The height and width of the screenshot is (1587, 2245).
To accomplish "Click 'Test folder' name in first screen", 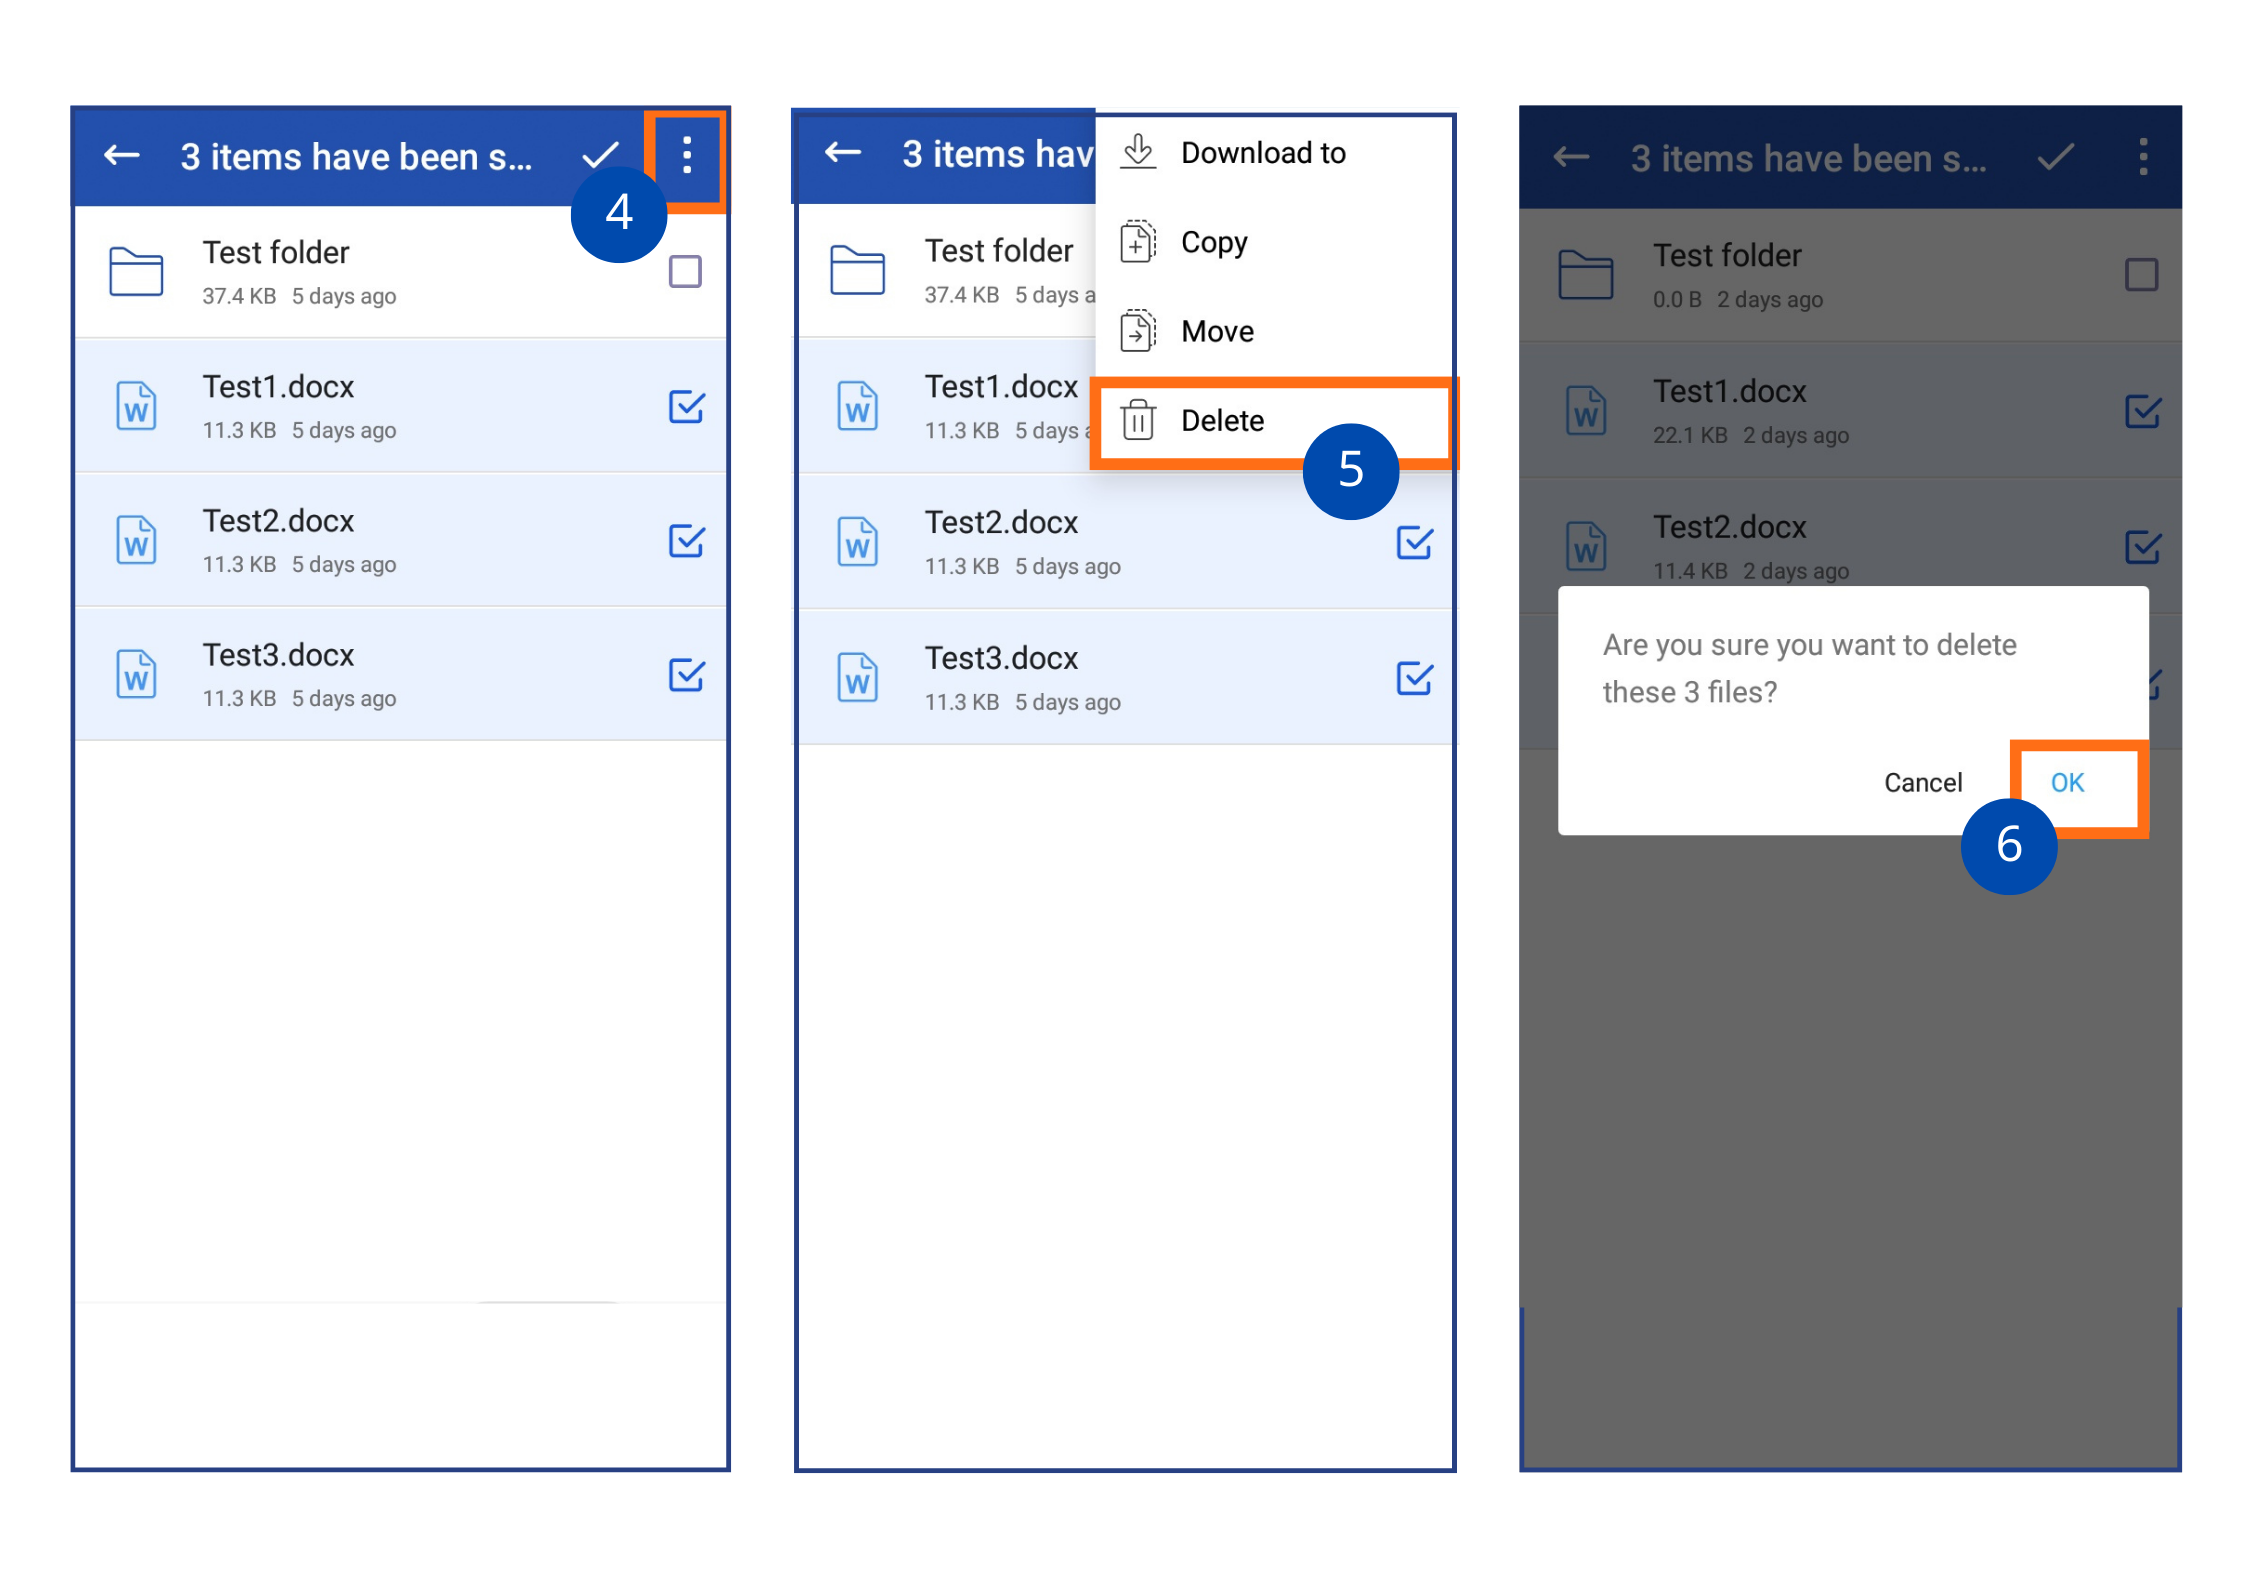I will pos(276,253).
